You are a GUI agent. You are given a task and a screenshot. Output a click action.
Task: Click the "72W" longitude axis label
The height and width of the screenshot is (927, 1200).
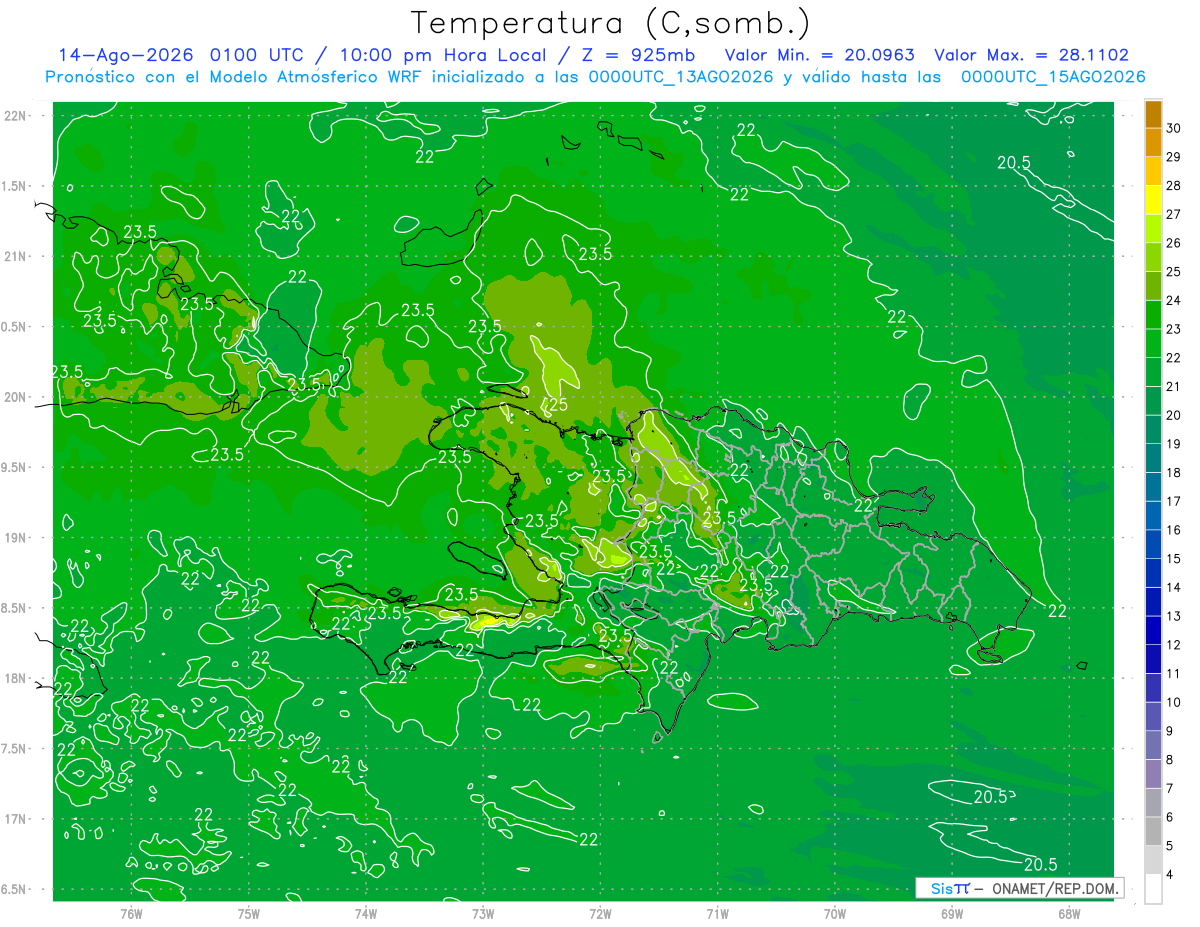point(600,914)
